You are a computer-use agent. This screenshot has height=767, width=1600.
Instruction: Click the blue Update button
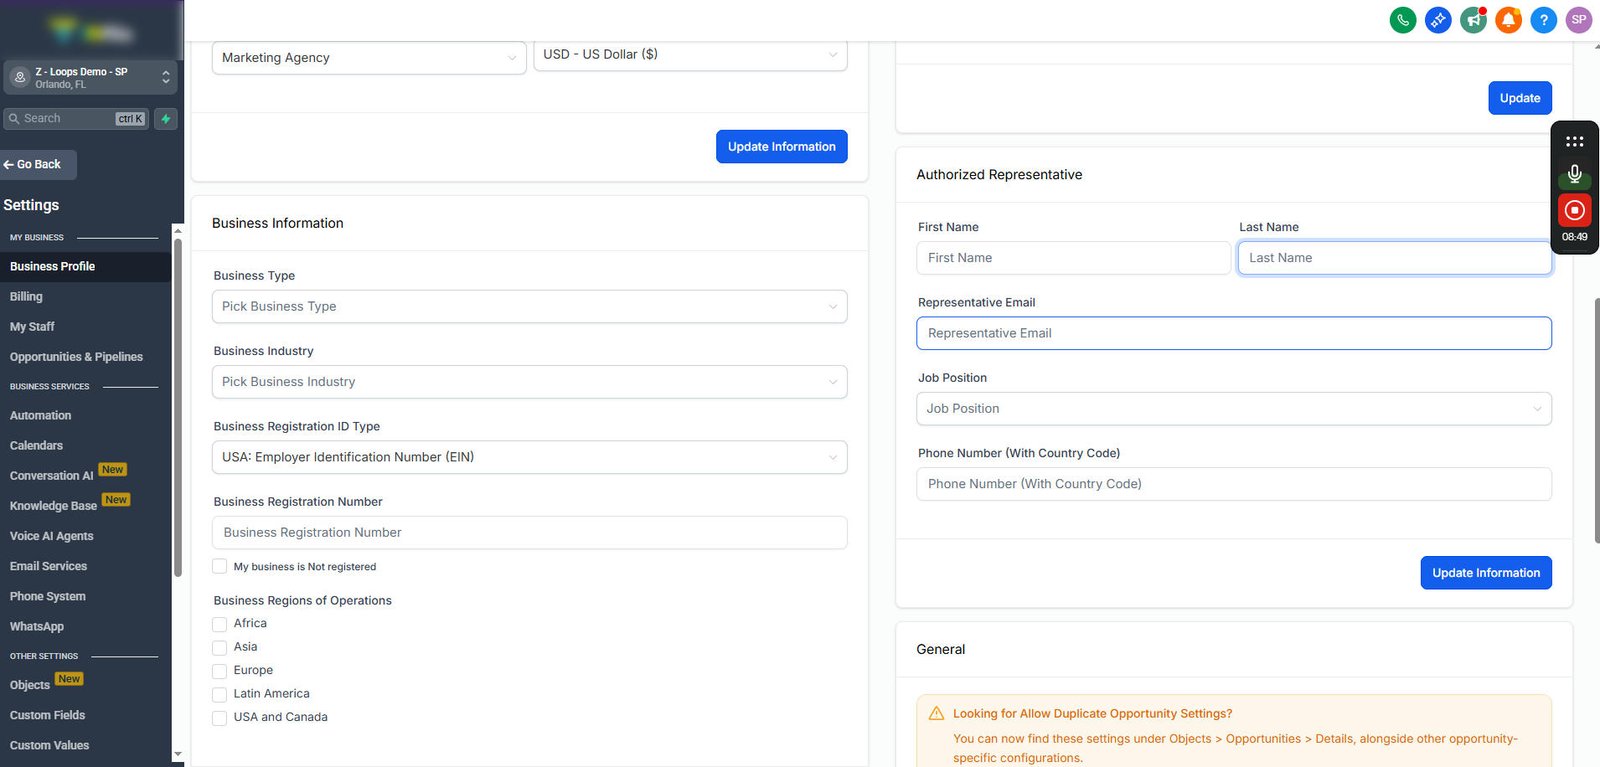coord(1520,98)
